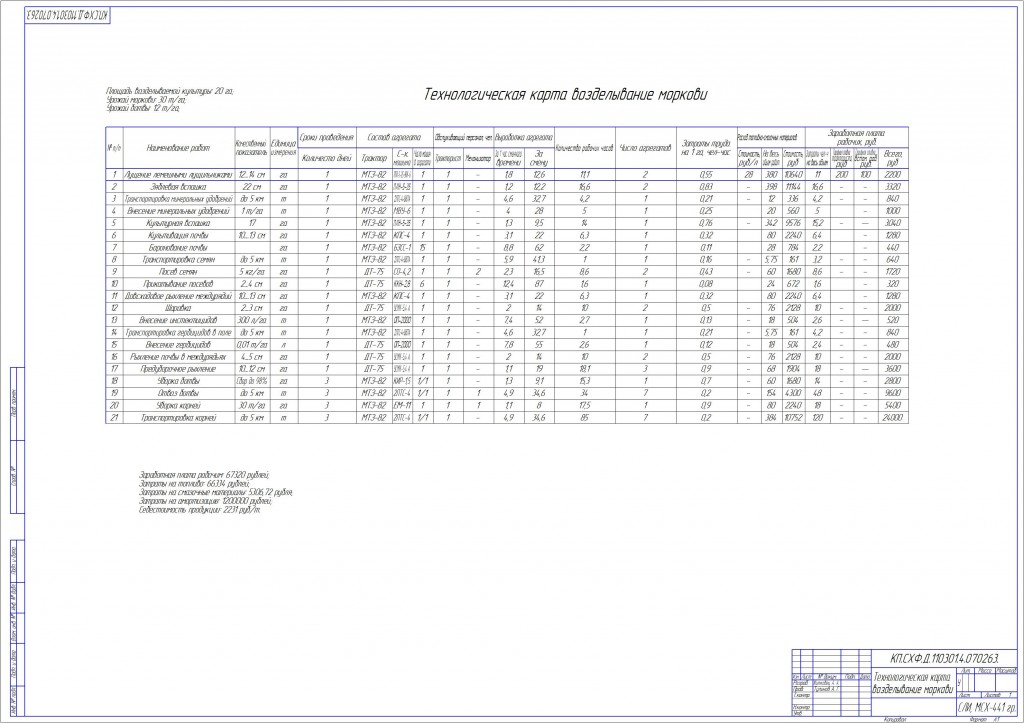Click the 'Трактор' subheader cell

pyautogui.click(x=374, y=158)
